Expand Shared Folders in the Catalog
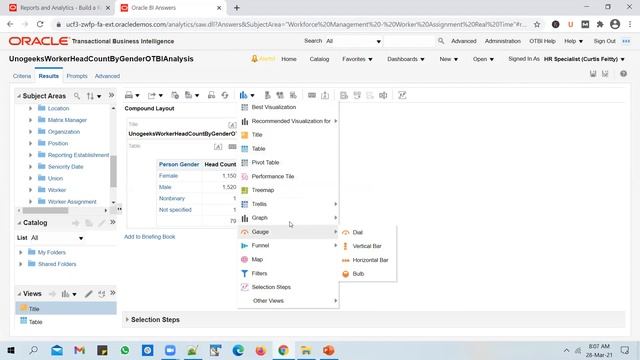Screen dimensions: 640x360 [21, 264]
